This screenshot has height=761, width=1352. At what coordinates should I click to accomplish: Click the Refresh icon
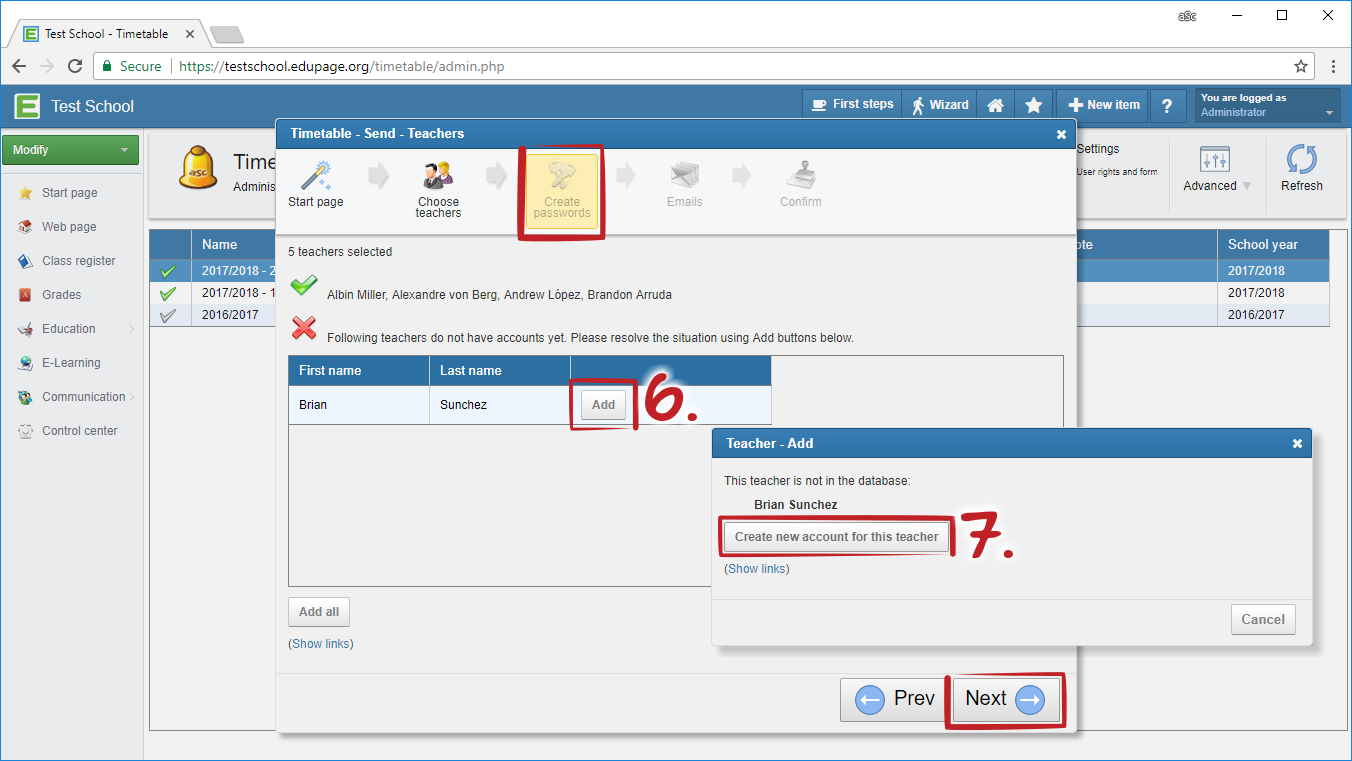point(1301,160)
